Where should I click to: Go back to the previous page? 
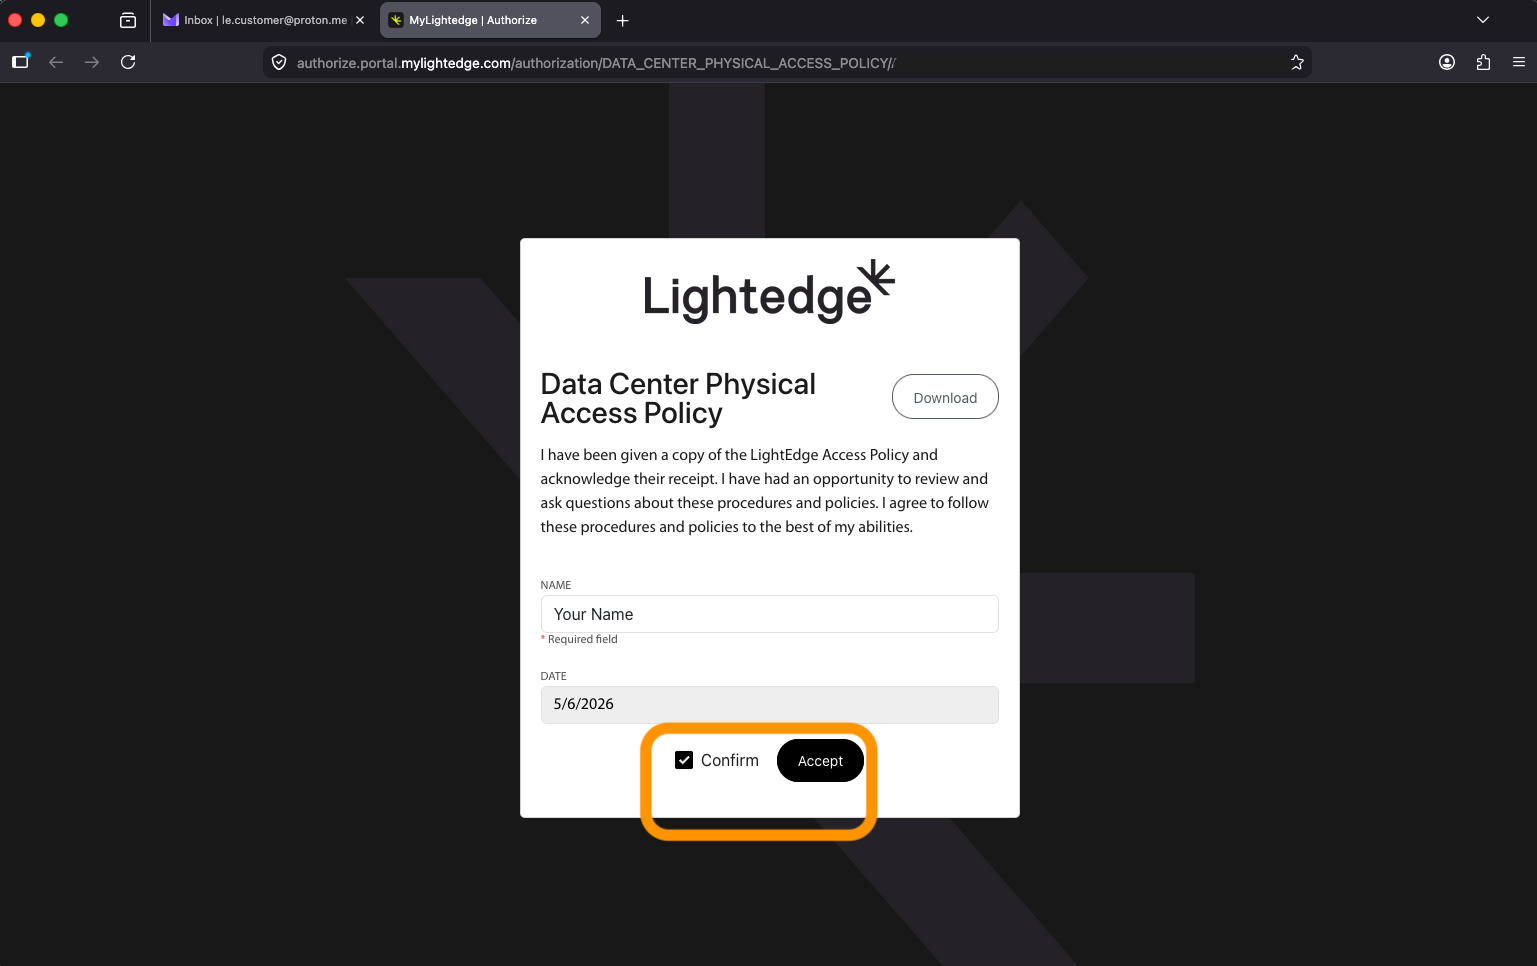[x=56, y=62]
